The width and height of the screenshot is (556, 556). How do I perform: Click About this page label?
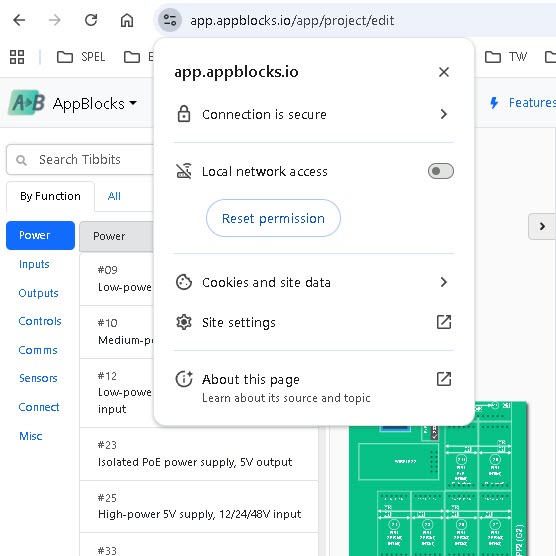pos(251,379)
